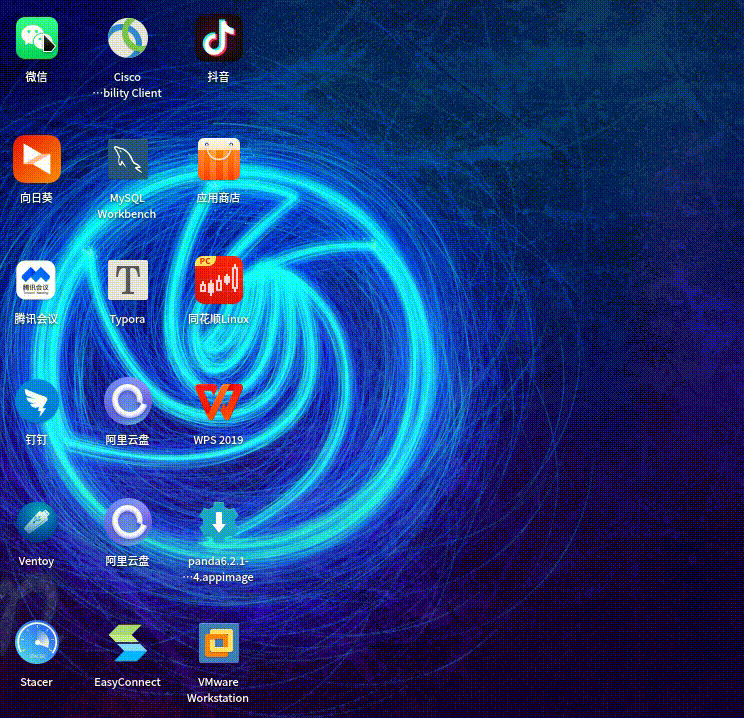744x718 pixels.
Task: Open the 抖音 TikTok icon
Action: click(x=219, y=38)
